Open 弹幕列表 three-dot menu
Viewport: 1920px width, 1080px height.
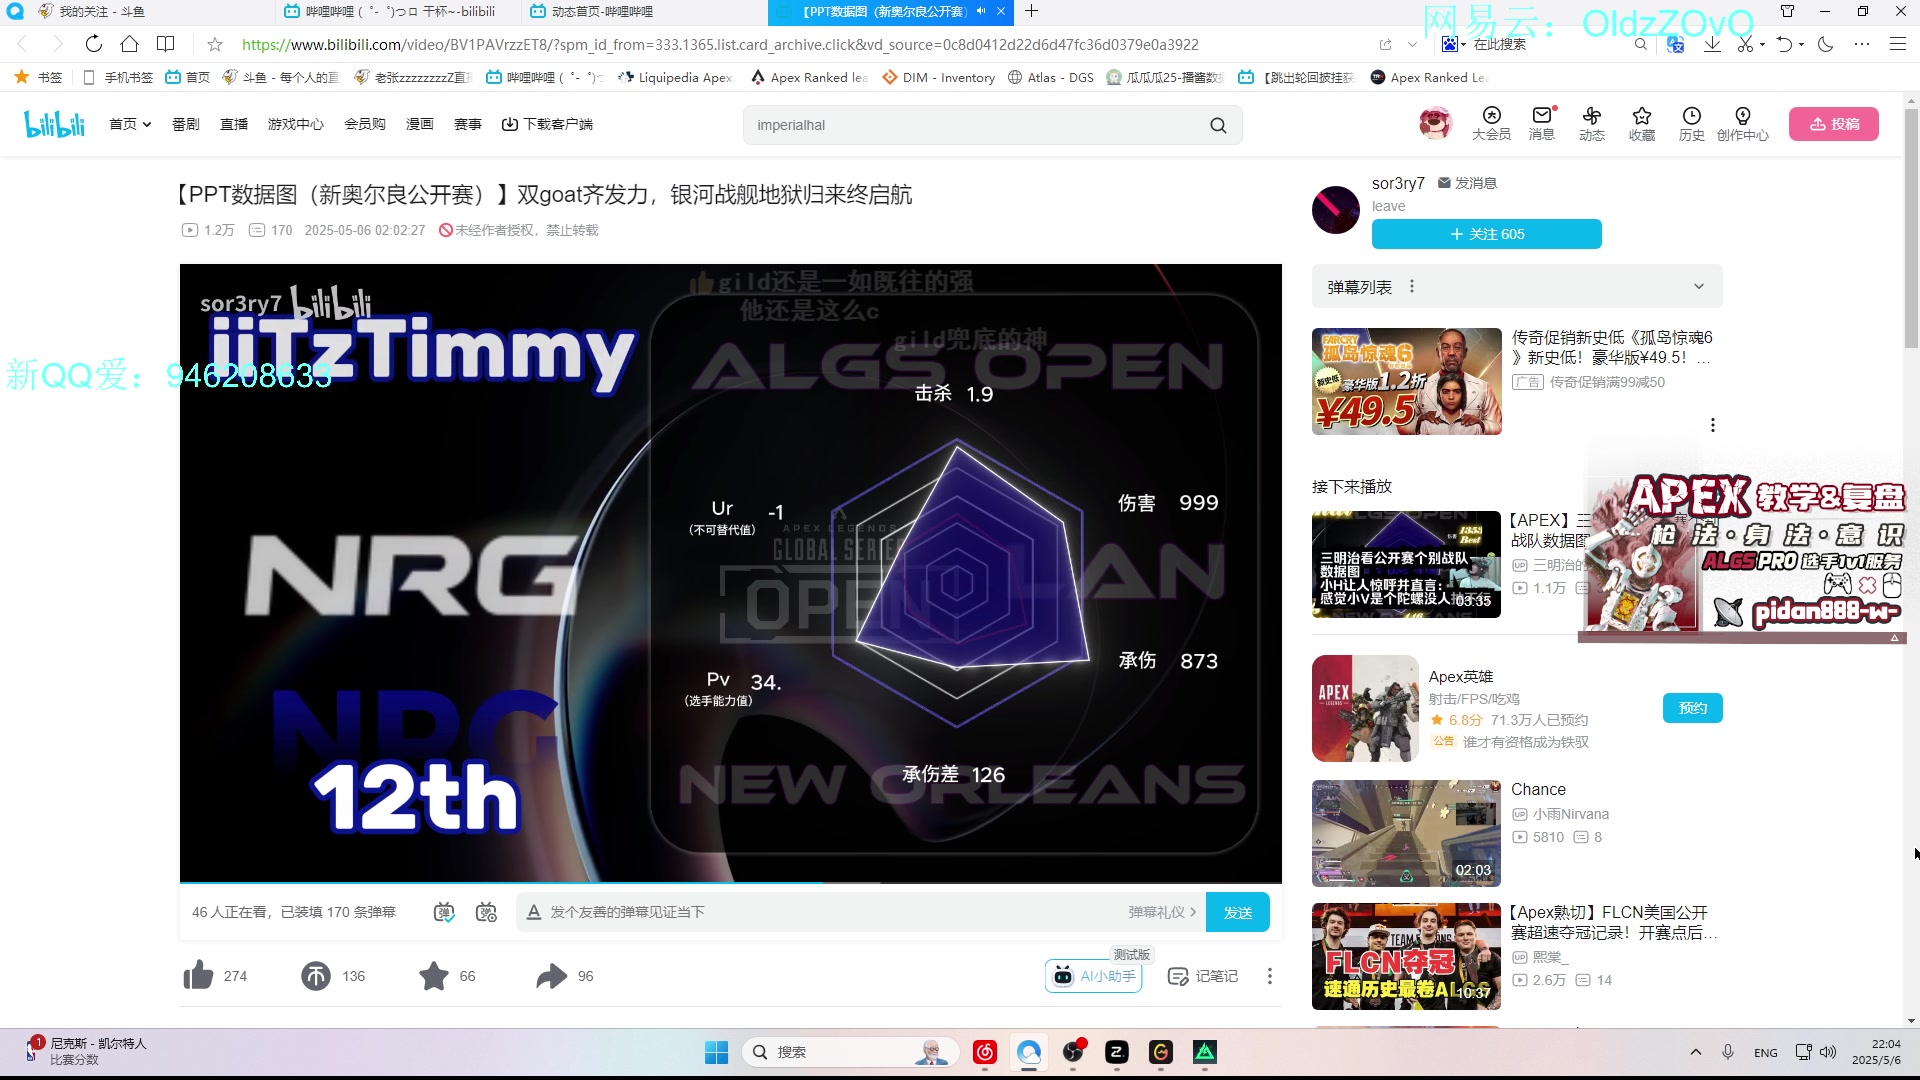pyautogui.click(x=1412, y=287)
